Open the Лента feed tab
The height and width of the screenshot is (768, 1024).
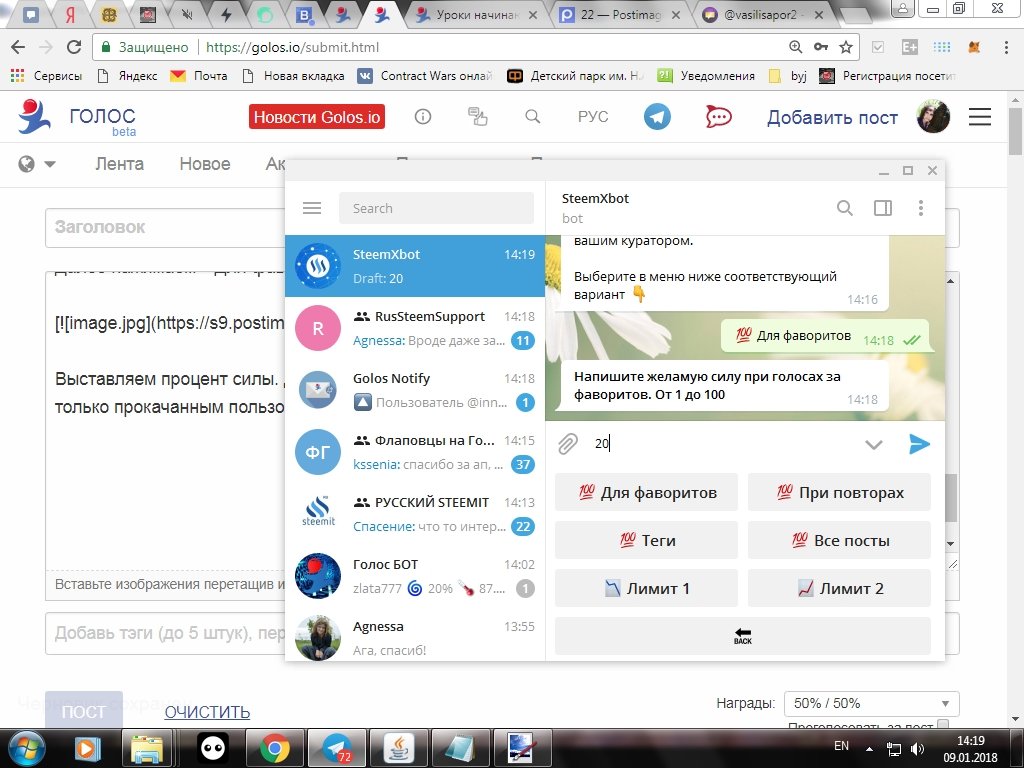coord(120,164)
